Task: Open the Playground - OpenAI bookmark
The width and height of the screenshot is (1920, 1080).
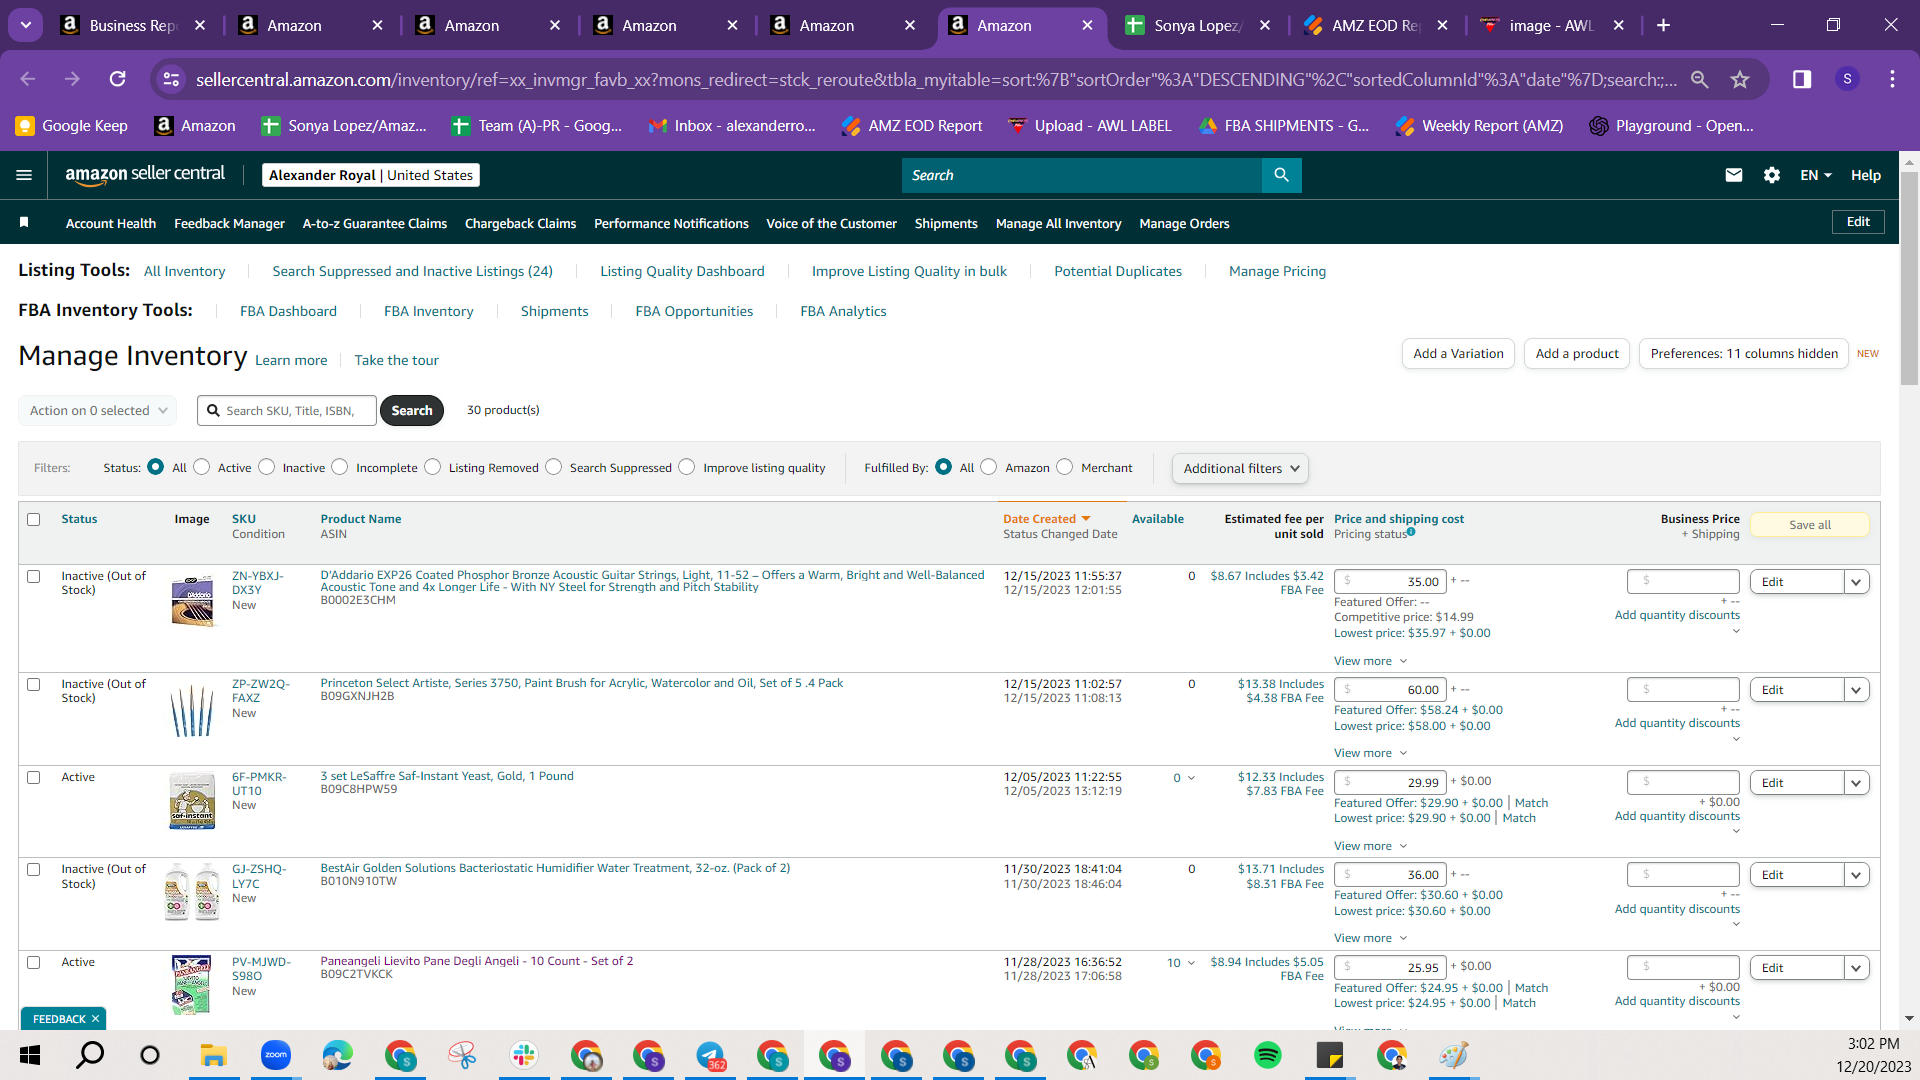Action: [1672, 126]
